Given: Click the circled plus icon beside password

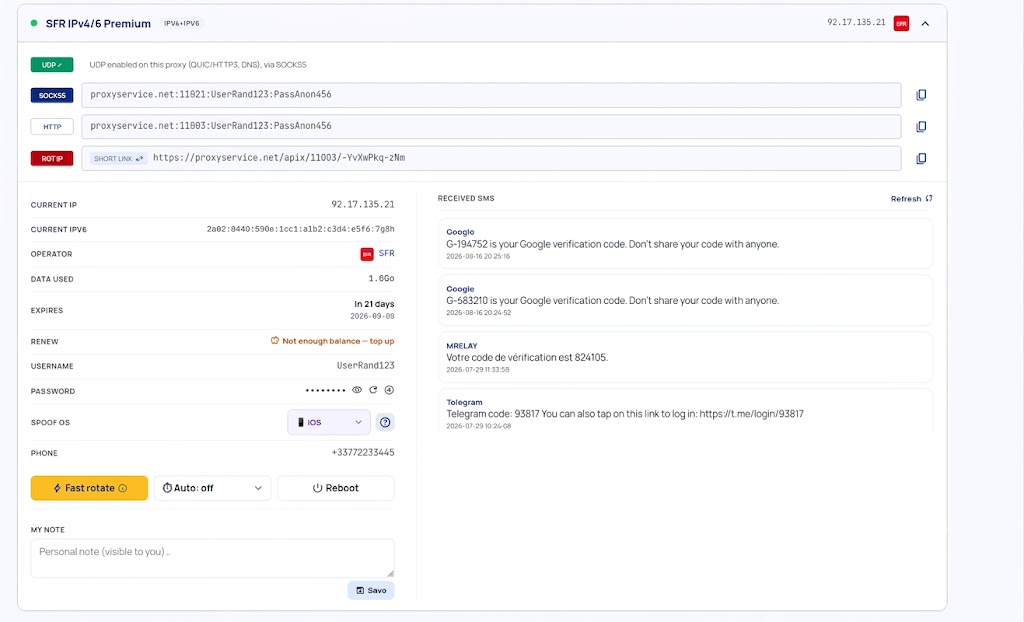Looking at the screenshot, I should tap(389, 390).
